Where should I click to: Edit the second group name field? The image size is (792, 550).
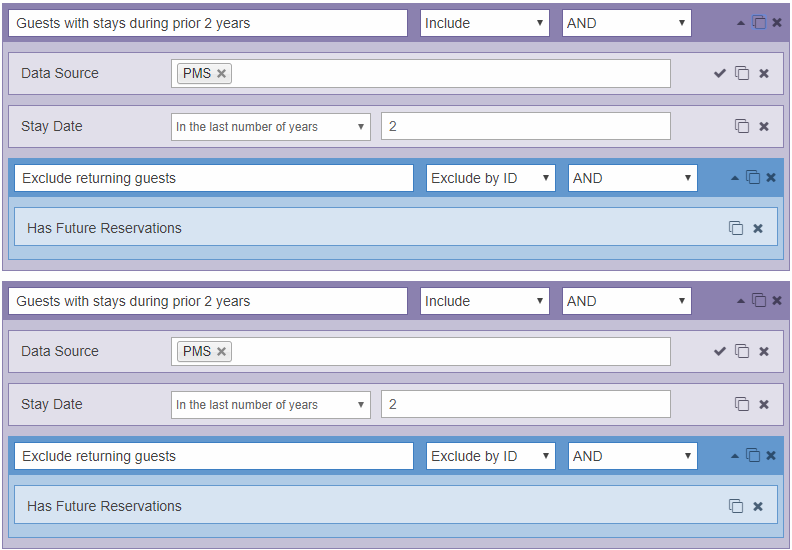(x=208, y=301)
